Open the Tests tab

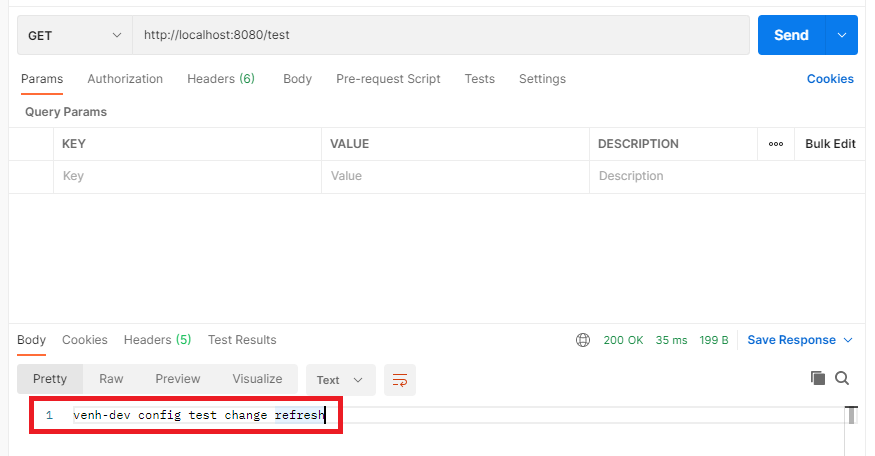(x=480, y=79)
